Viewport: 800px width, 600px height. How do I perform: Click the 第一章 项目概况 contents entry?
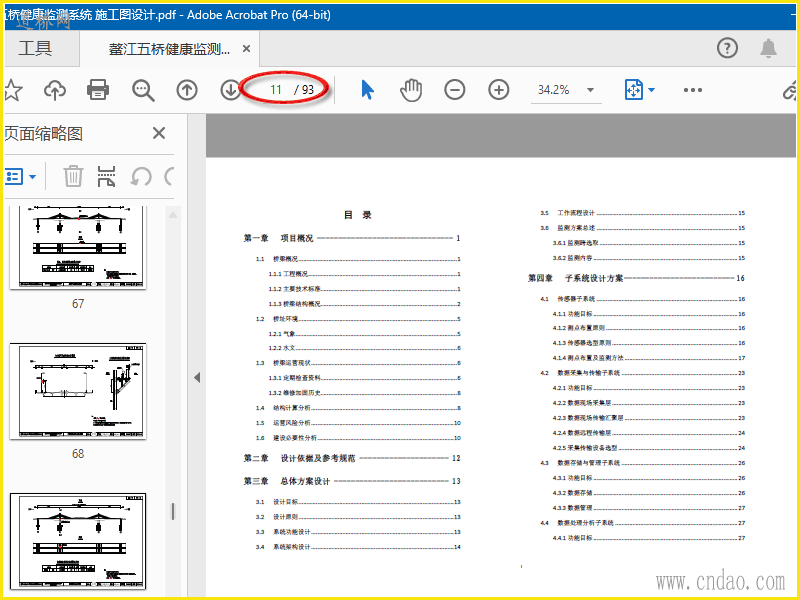[352, 238]
